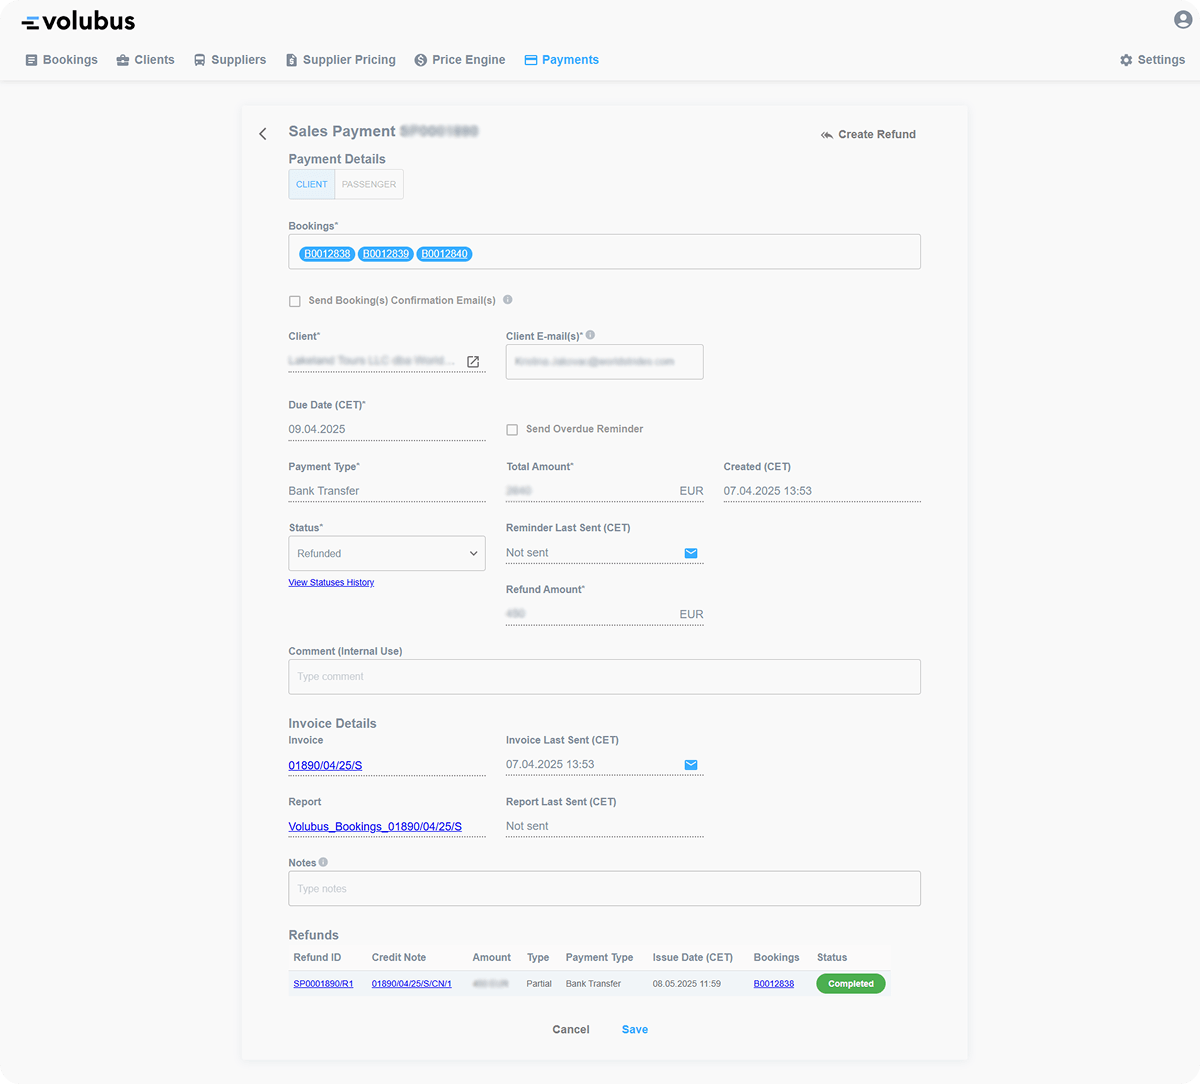Enable Send Booking(s) Confirmation Email(s) checkbox
This screenshot has width=1200, height=1084.
[x=295, y=301]
